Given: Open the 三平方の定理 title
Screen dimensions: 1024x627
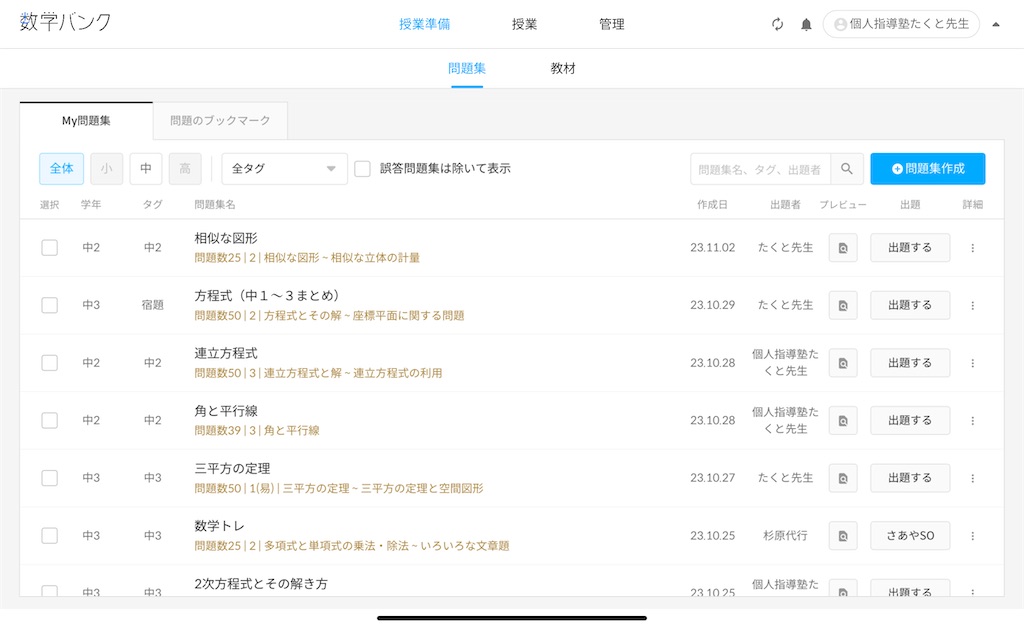Looking at the screenshot, I should pyautogui.click(x=232, y=468).
